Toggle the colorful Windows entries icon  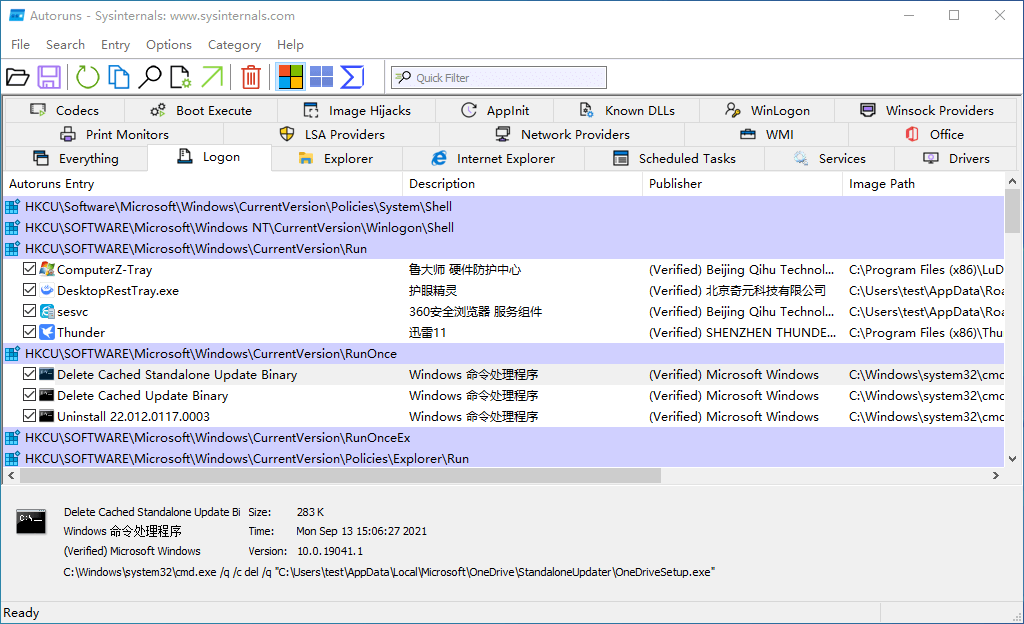click(291, 77)
